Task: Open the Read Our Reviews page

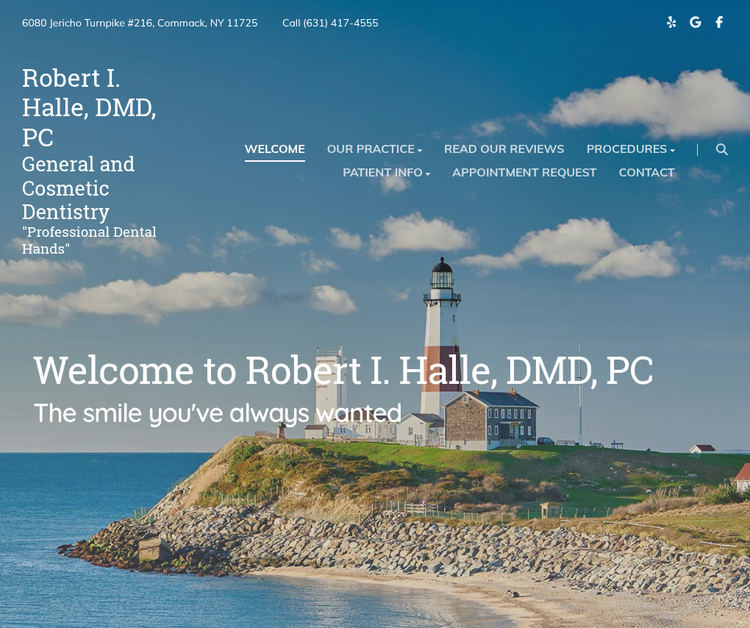Action: pyautogui.click(x=504, y=149)
